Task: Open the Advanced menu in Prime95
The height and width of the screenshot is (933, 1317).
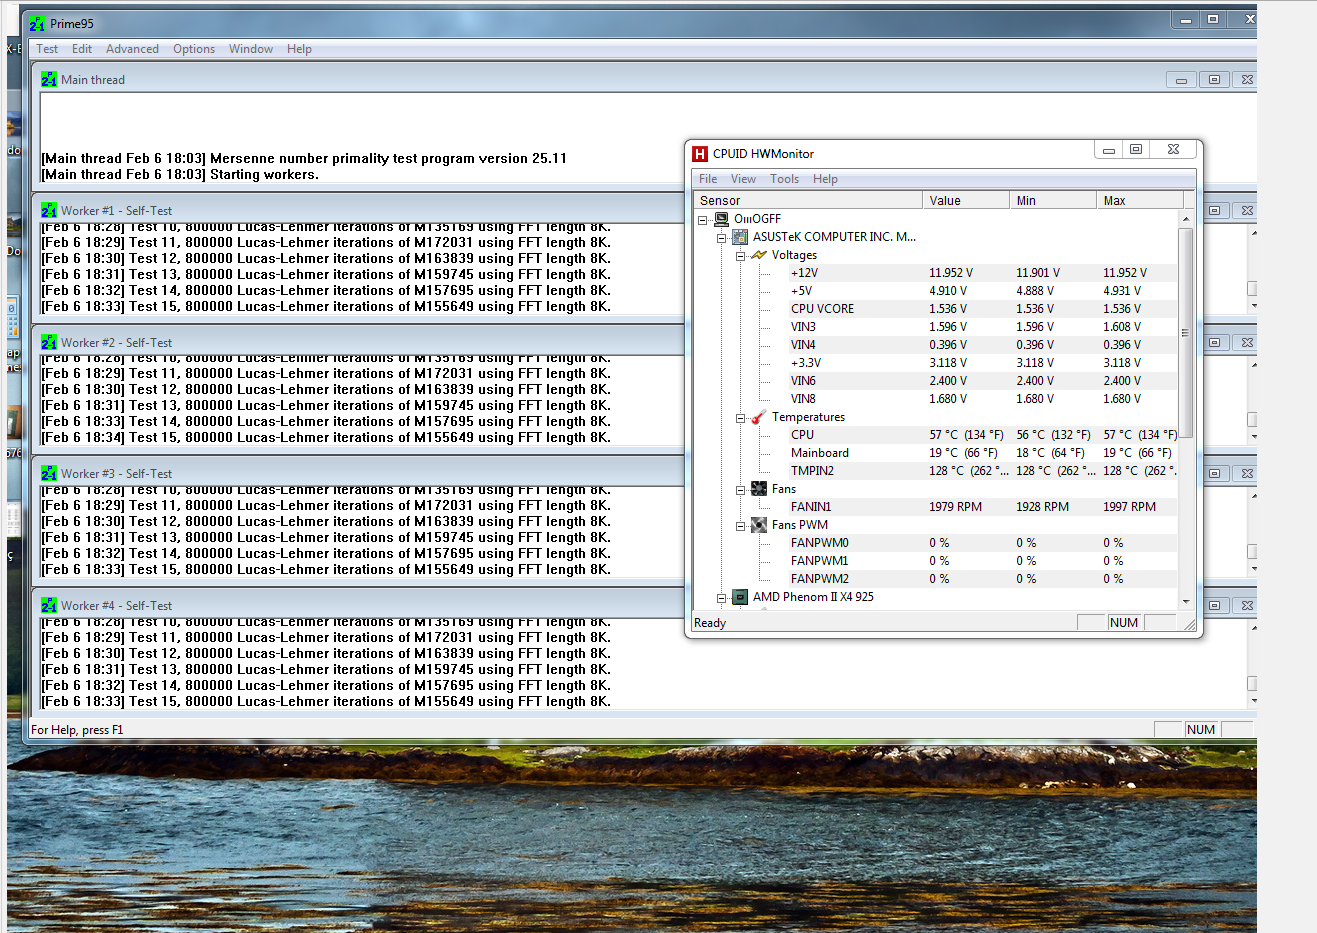Action: pos(132,48)
